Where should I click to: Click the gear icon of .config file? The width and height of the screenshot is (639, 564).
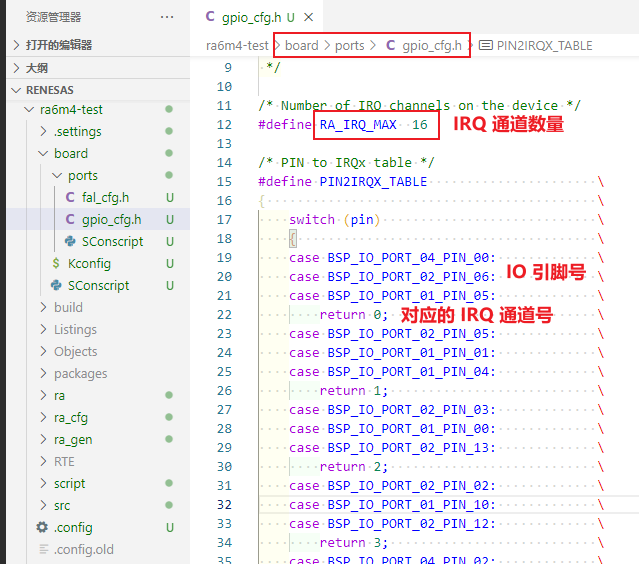tap(42, 528)
